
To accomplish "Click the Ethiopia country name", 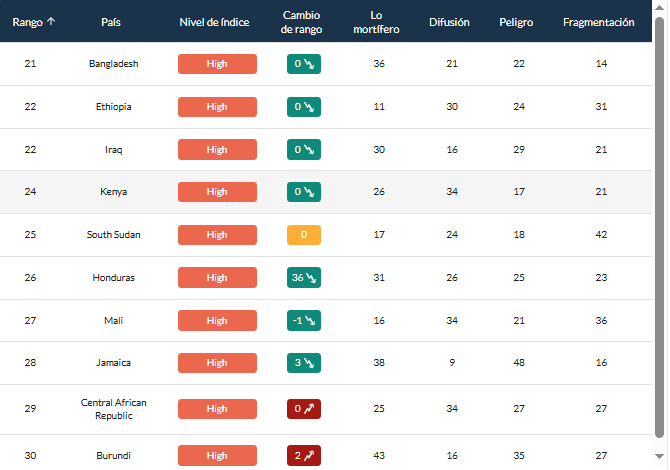I will (113, 107).
